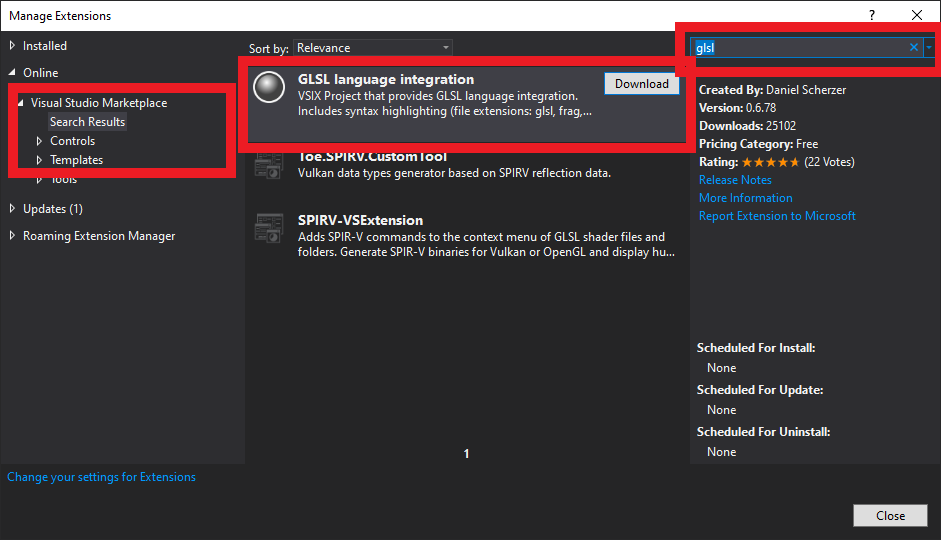
Task: Click the Toe.SPIRV.CustomTool extension icon
Action: pyautogui.click(x=269, y=165)
